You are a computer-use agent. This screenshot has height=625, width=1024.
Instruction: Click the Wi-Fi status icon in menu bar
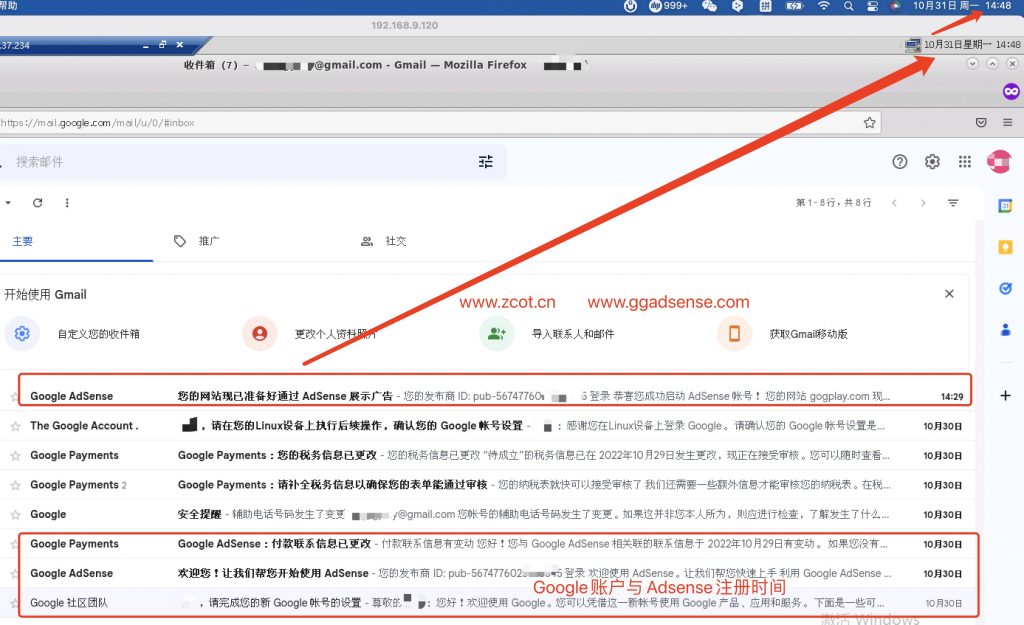click(824, 6)
